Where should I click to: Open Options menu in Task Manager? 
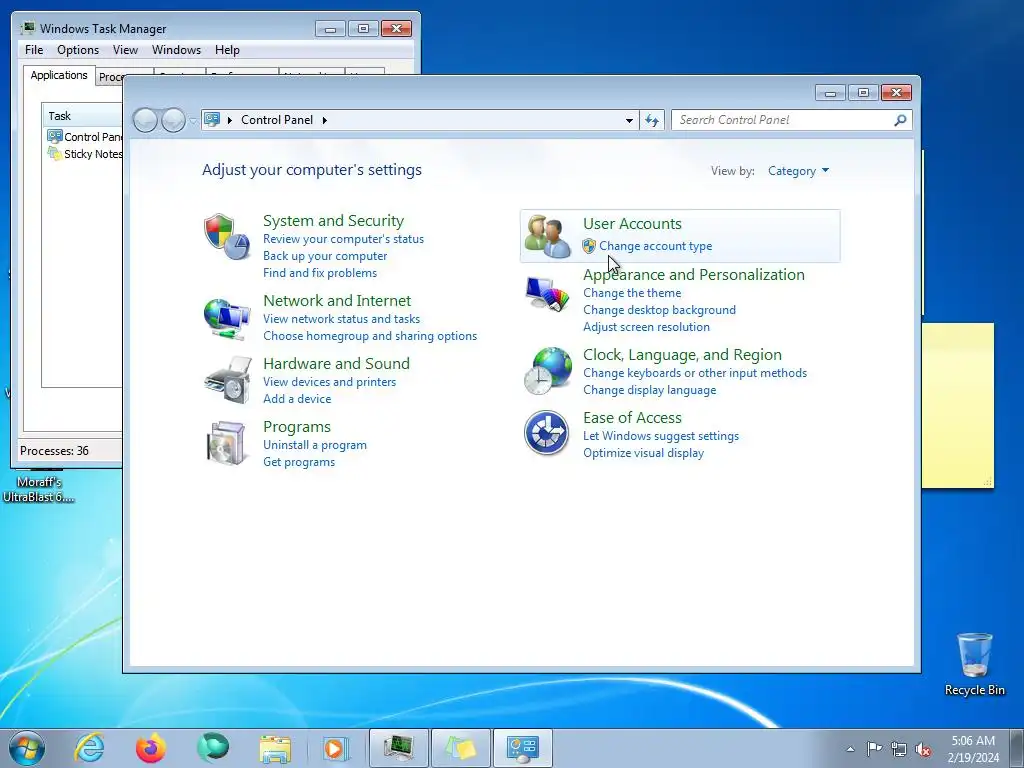click(78, 50)
